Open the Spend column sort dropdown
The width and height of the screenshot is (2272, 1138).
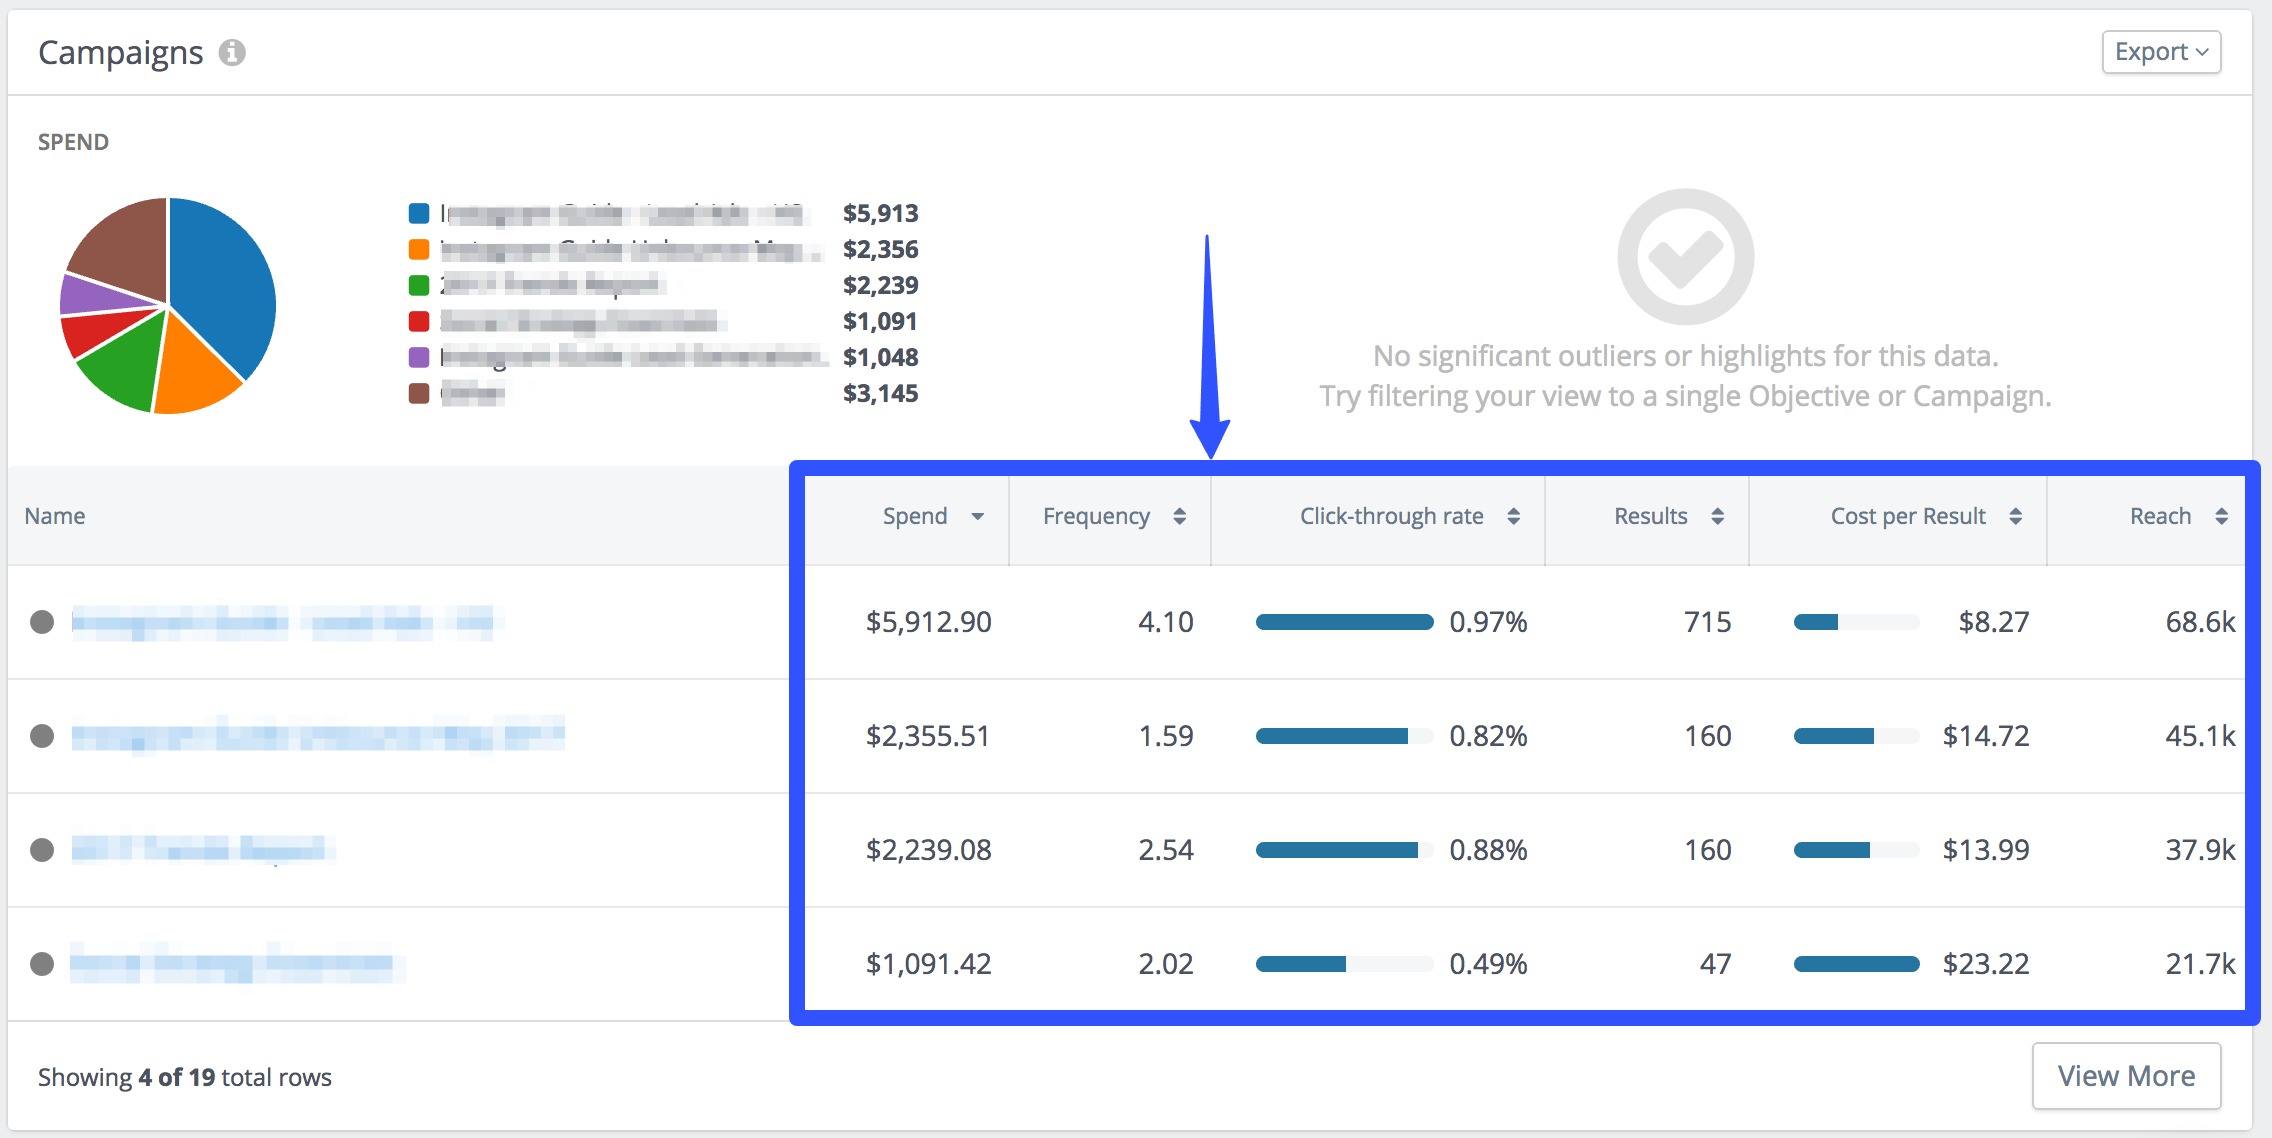point(979,516)
